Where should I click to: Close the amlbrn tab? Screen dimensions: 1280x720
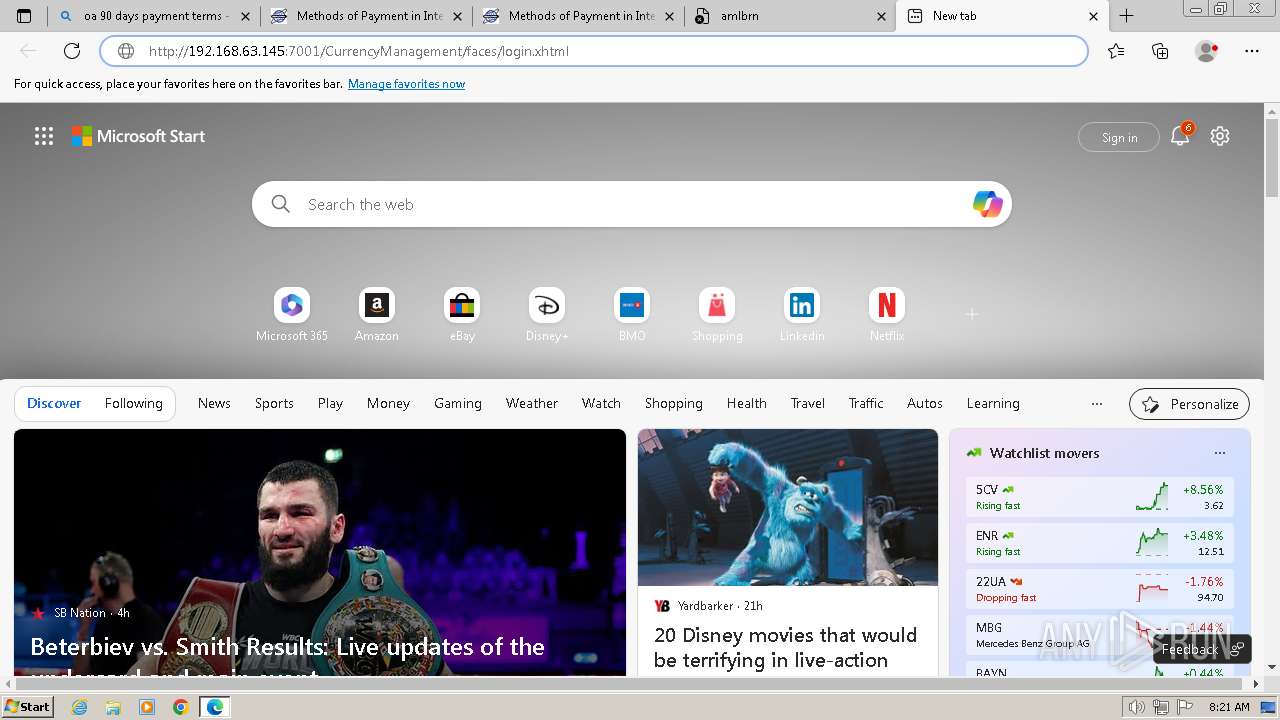[x=882, y=16]
